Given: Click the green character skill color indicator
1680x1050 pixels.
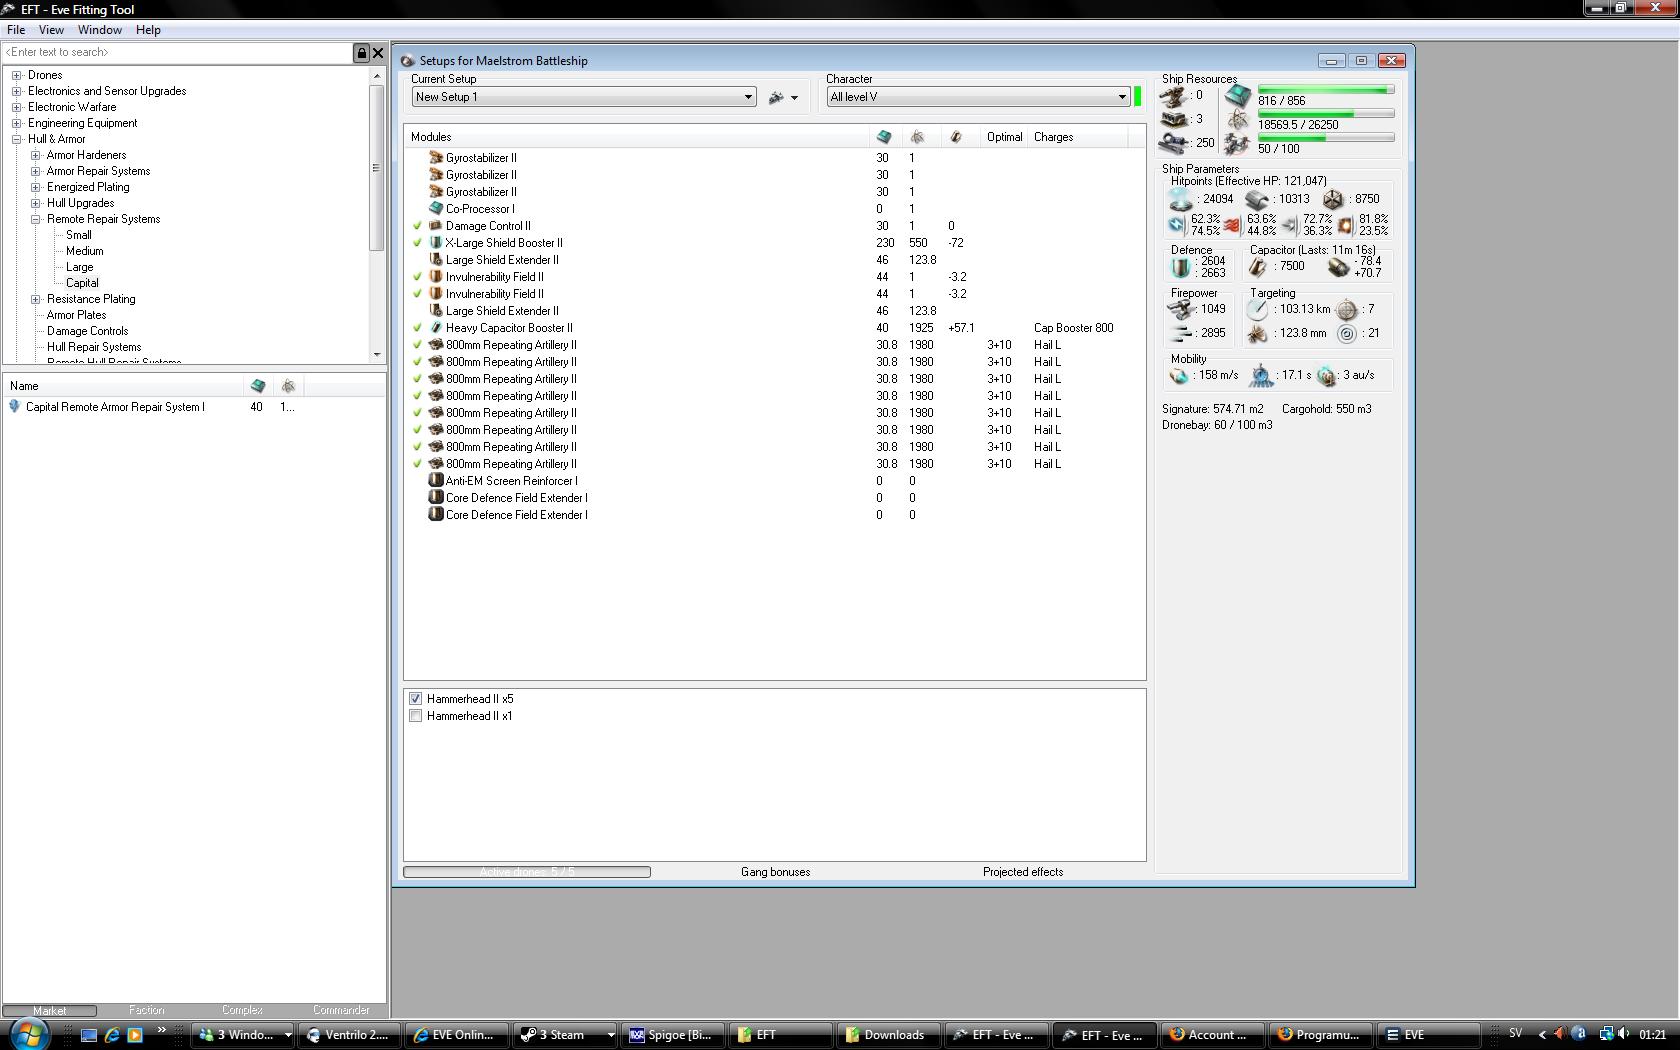Looking at the screenshot, I should pos(1138,97).
